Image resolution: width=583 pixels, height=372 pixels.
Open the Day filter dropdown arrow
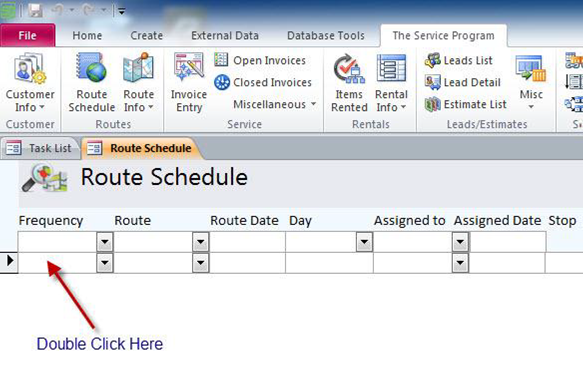[364, 242]
